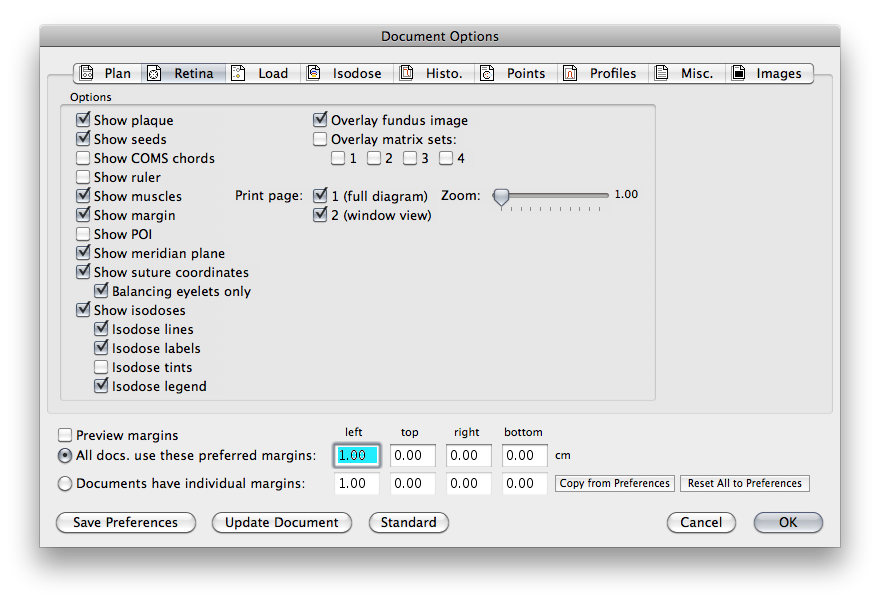Click the Zoom slider handle

[x=501, y=196]
